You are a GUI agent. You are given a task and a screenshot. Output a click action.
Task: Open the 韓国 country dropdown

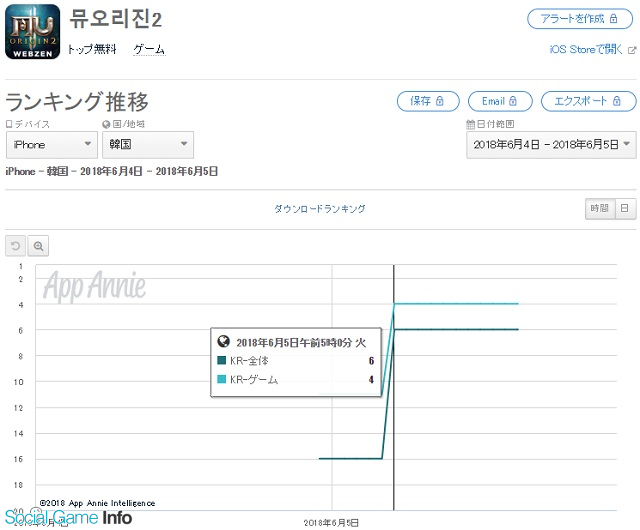pos(148,145)
